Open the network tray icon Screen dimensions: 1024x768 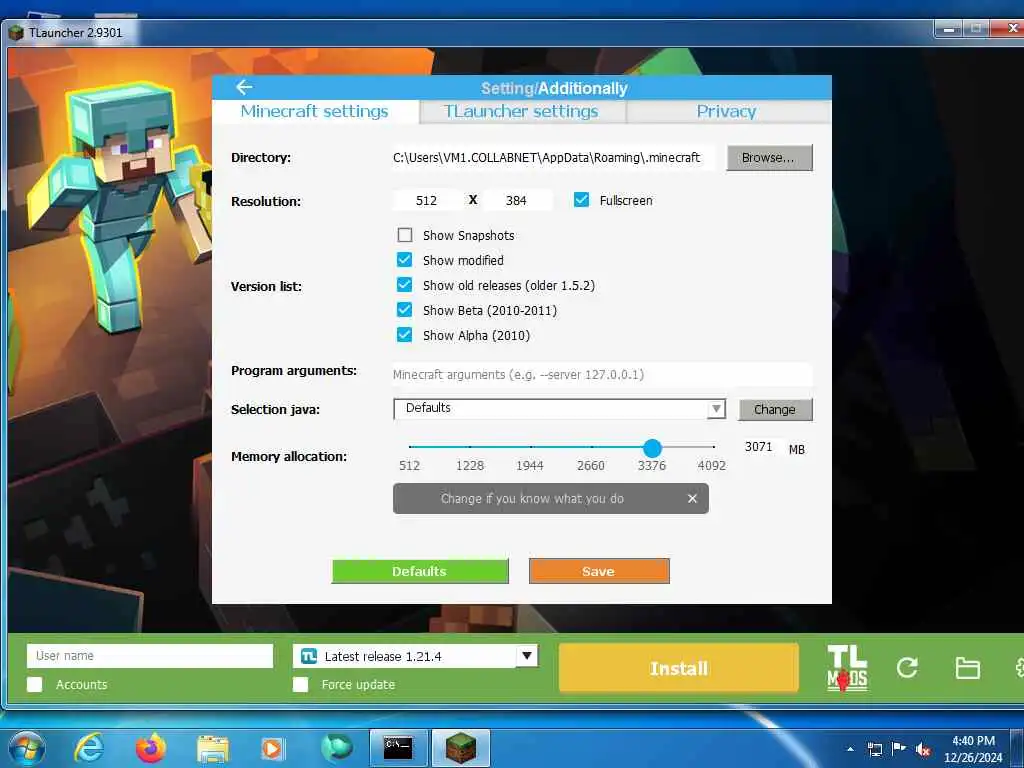pyautogui.click(x=874, y=749)
